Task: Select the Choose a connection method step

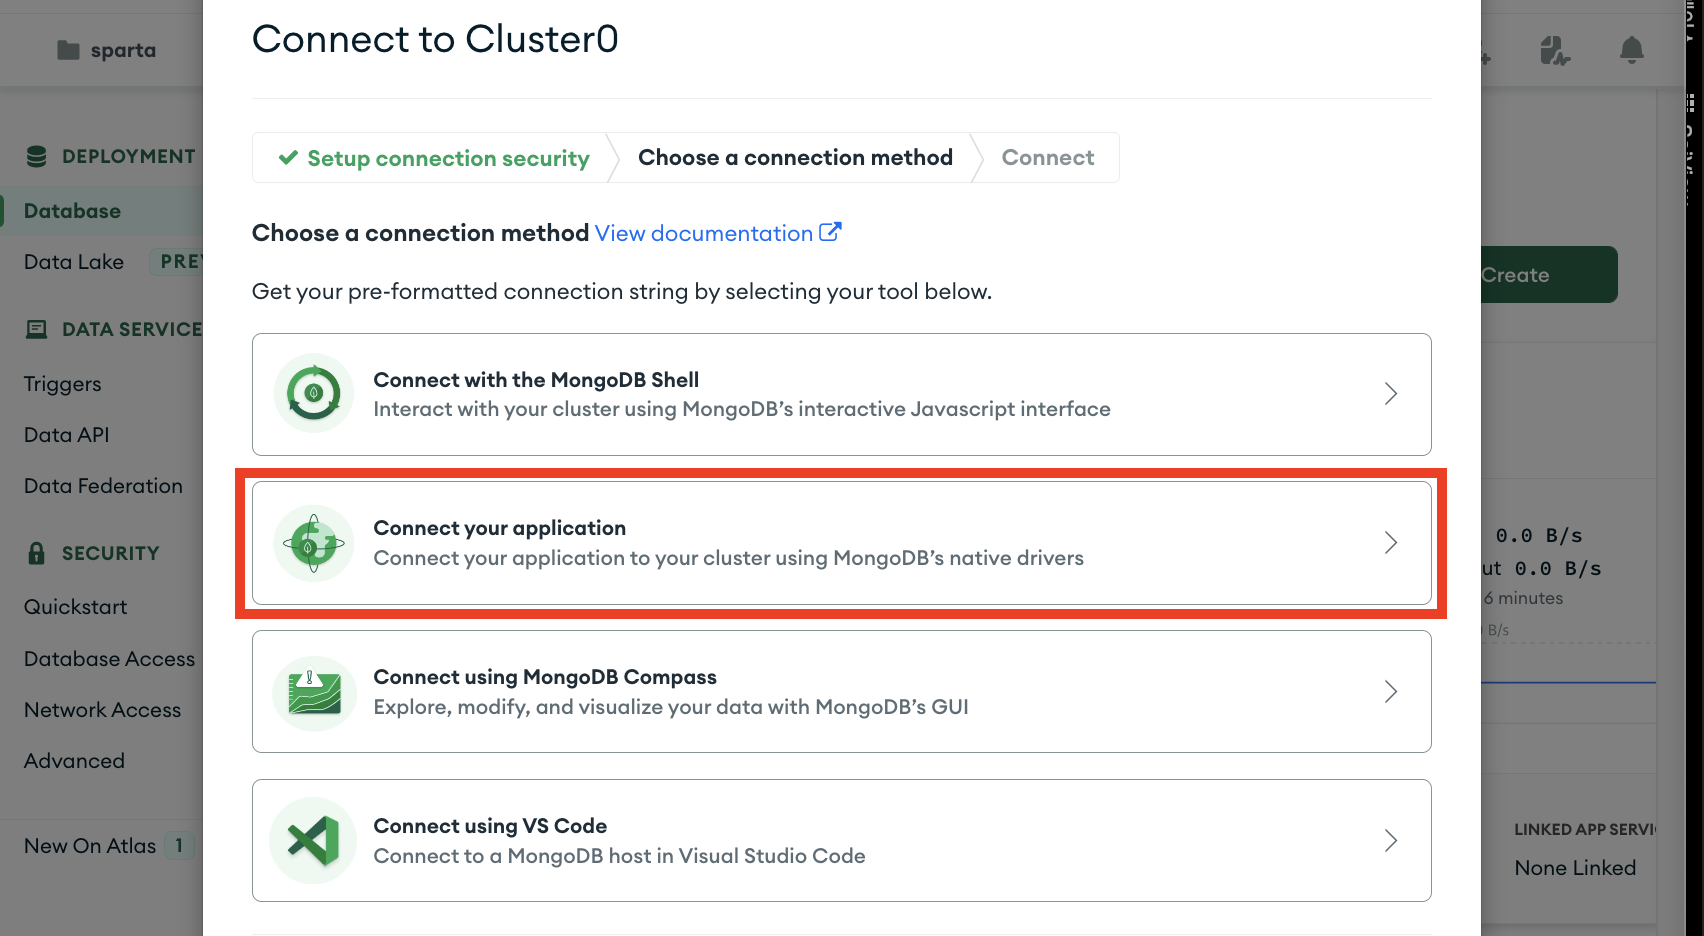Action: pos(795,157)
